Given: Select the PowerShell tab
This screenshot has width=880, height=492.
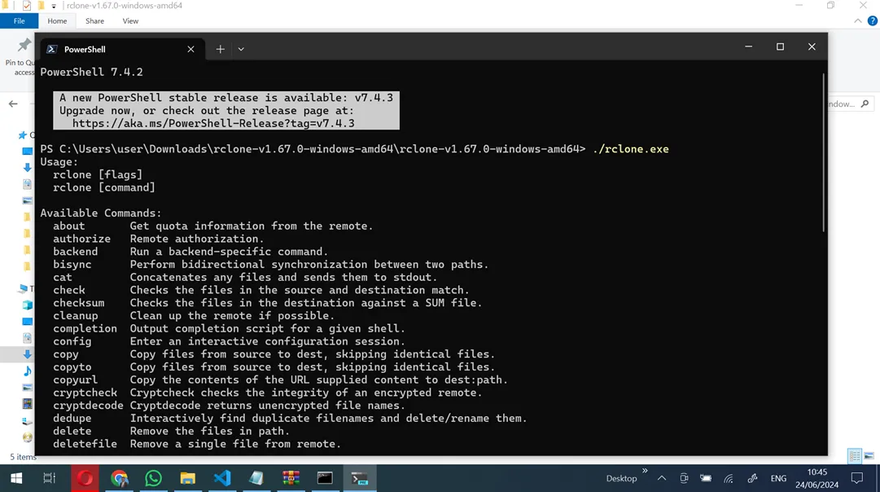Looking at the screenshot, I should tap(121, 49).
